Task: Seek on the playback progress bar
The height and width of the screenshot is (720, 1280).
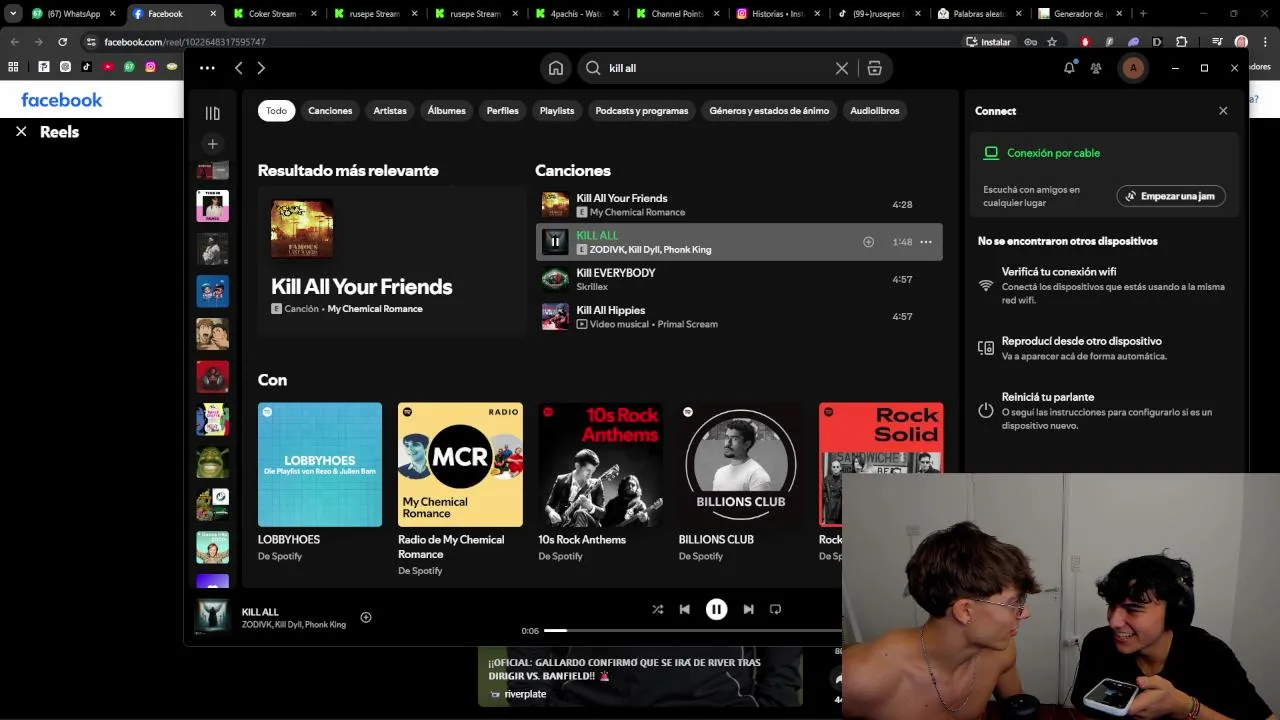Action: (694, 631)
